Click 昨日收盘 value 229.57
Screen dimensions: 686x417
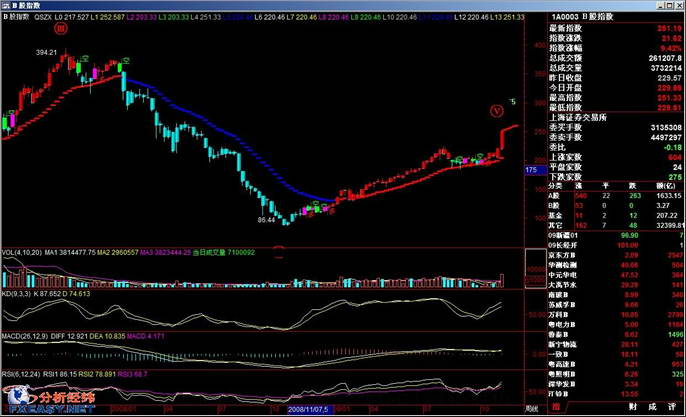[x=670, y=78]
